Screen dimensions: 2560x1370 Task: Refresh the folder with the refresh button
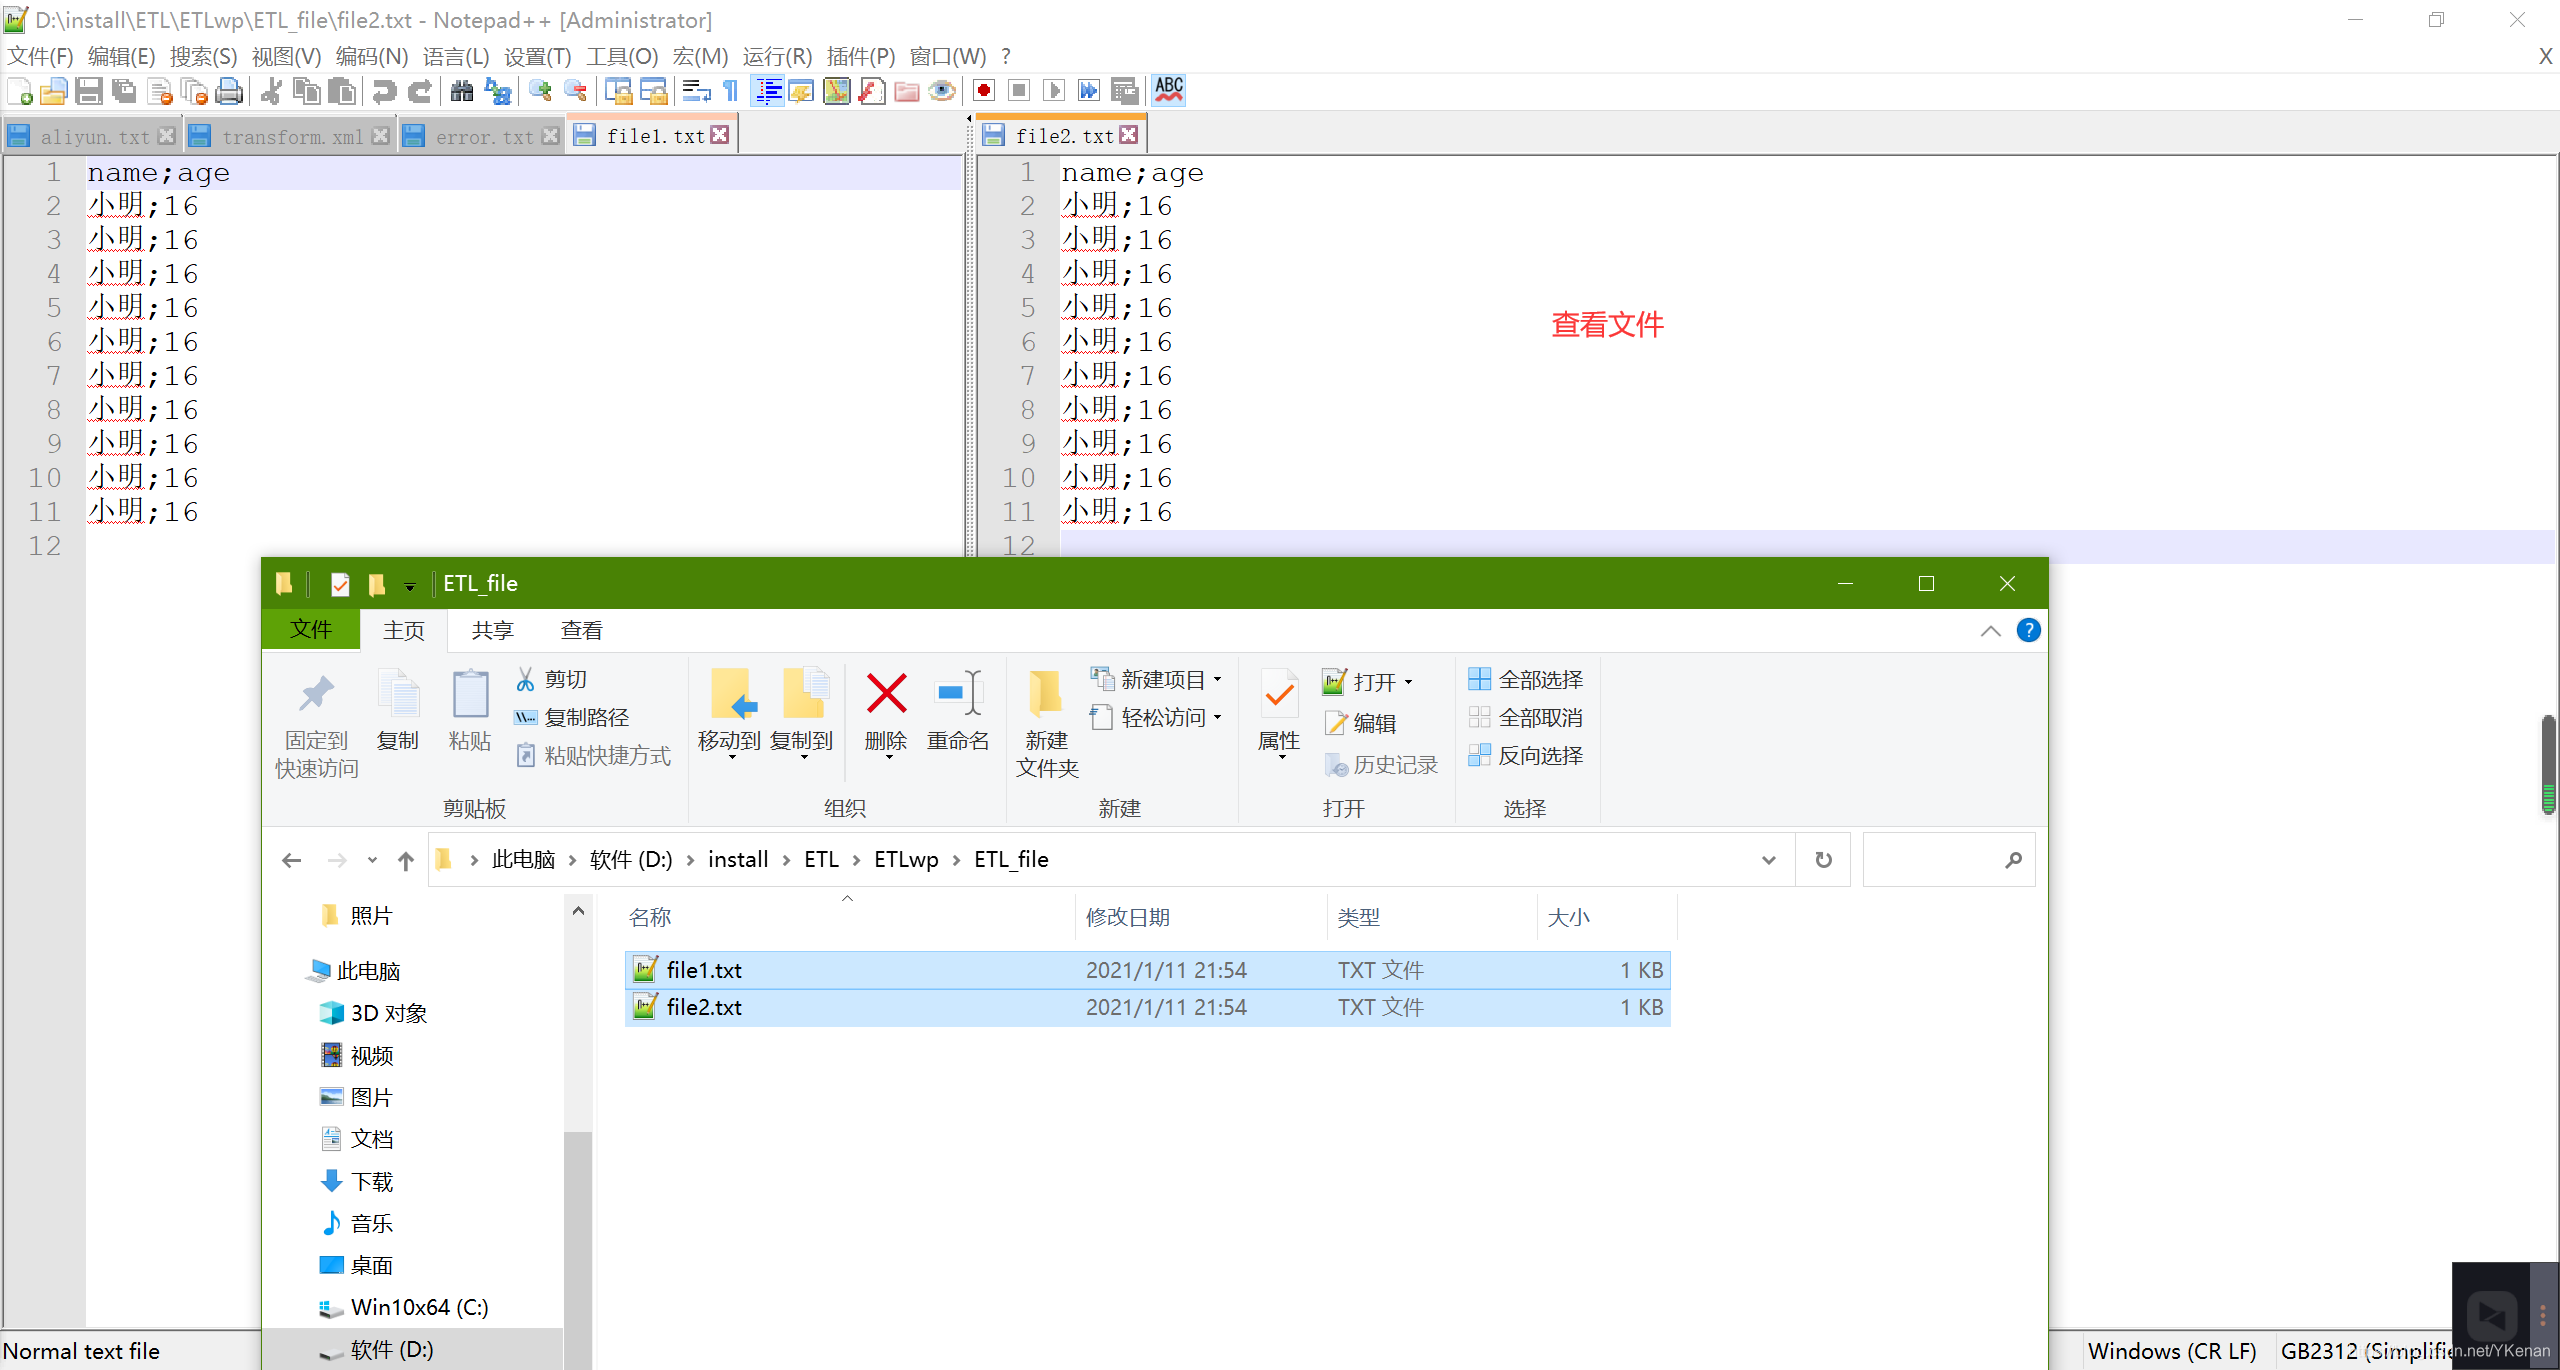pos(1822,859)
